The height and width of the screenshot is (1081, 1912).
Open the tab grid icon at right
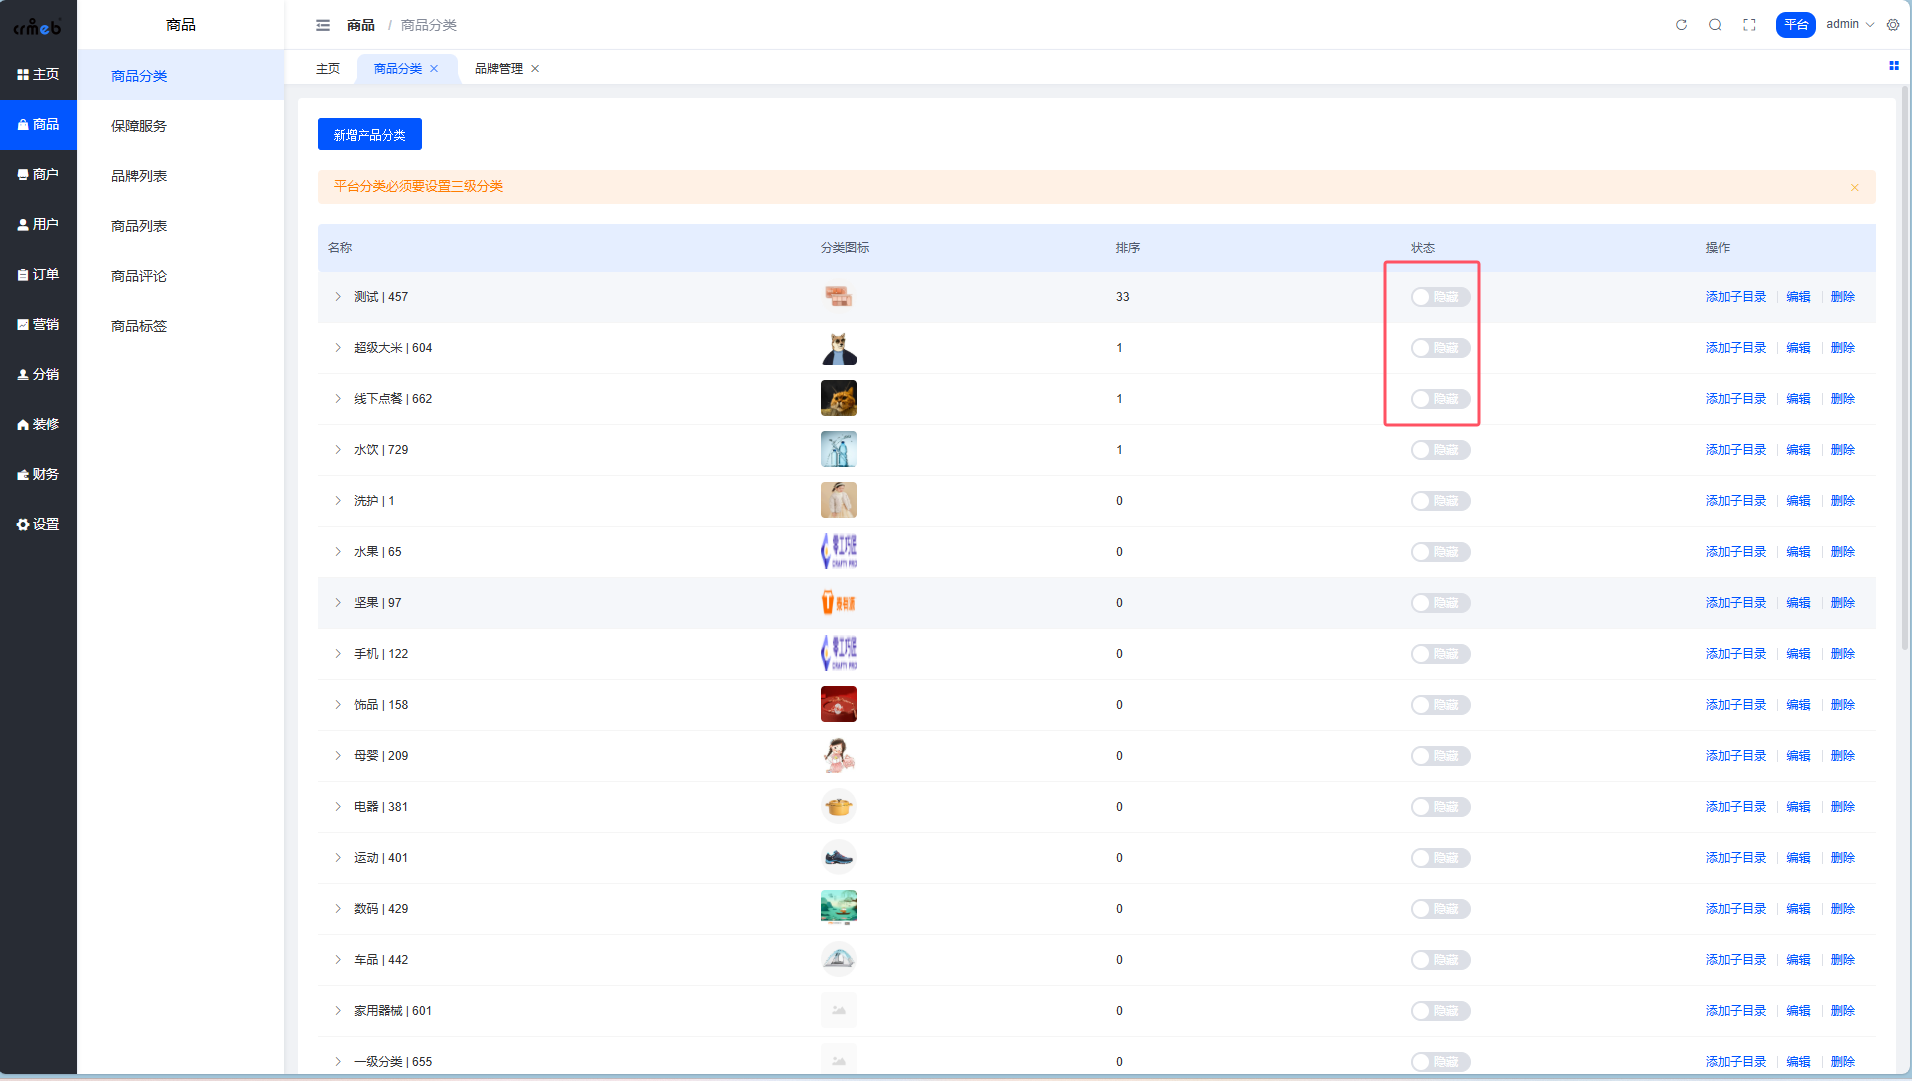(1893, 66)
